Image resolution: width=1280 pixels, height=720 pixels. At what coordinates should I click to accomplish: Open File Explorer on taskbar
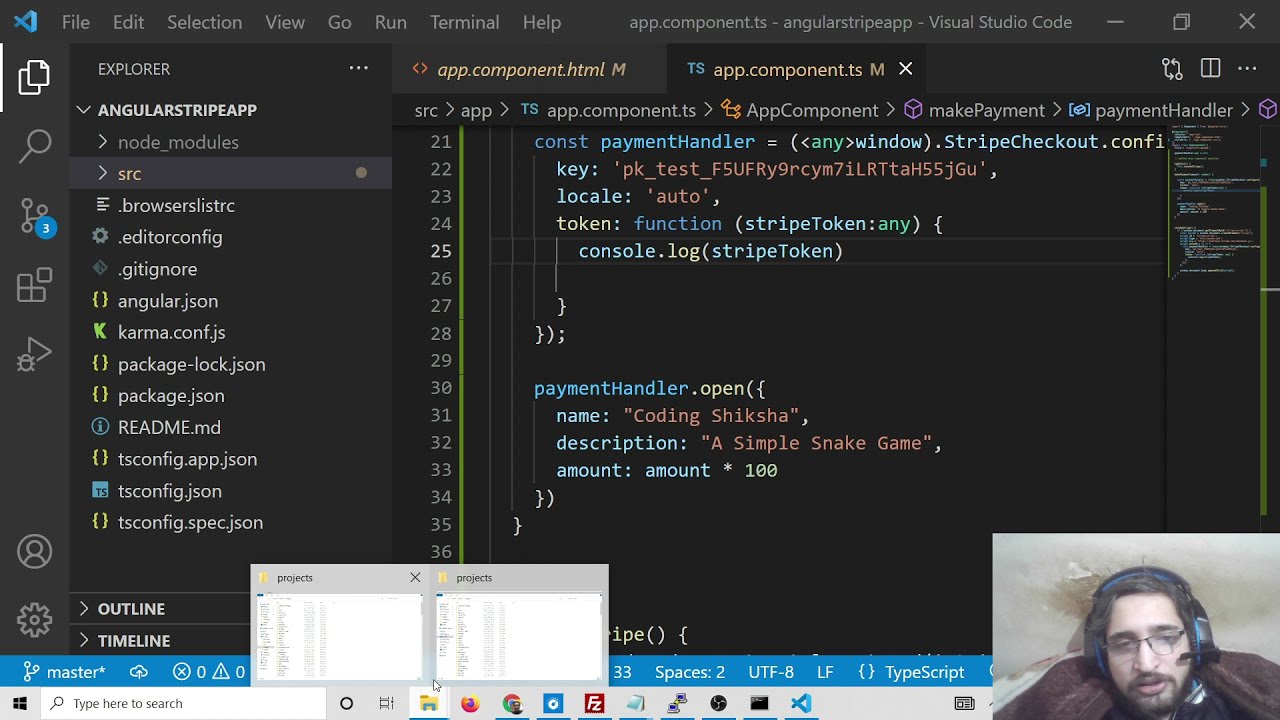pyautogui.click(x=428, y=703)
